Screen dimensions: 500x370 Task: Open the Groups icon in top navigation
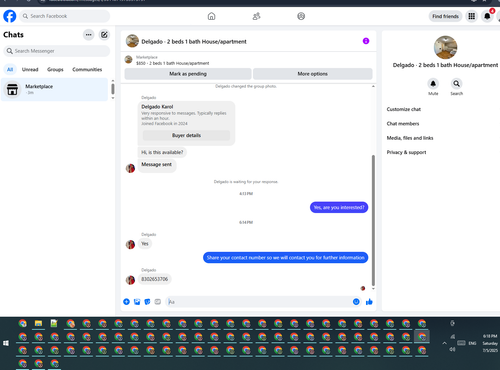[x=301, y=16]
